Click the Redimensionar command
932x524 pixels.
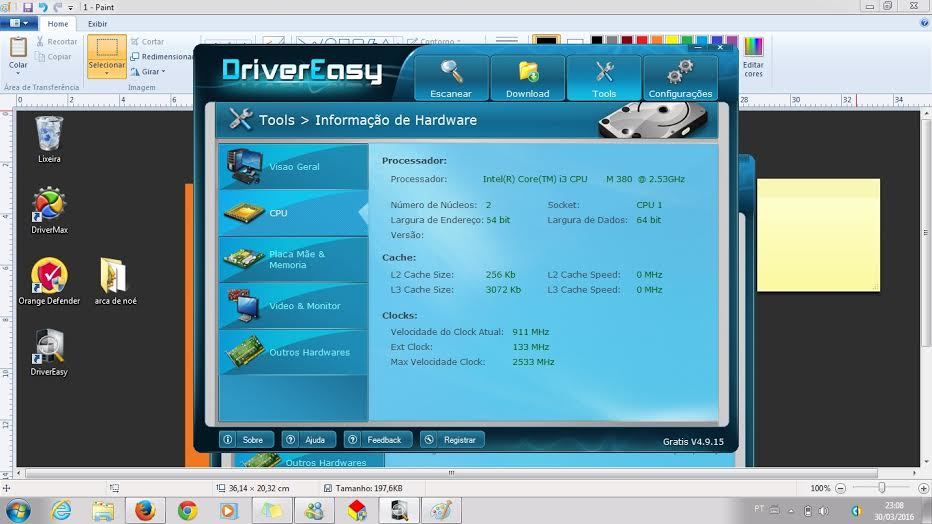point(162,56)
